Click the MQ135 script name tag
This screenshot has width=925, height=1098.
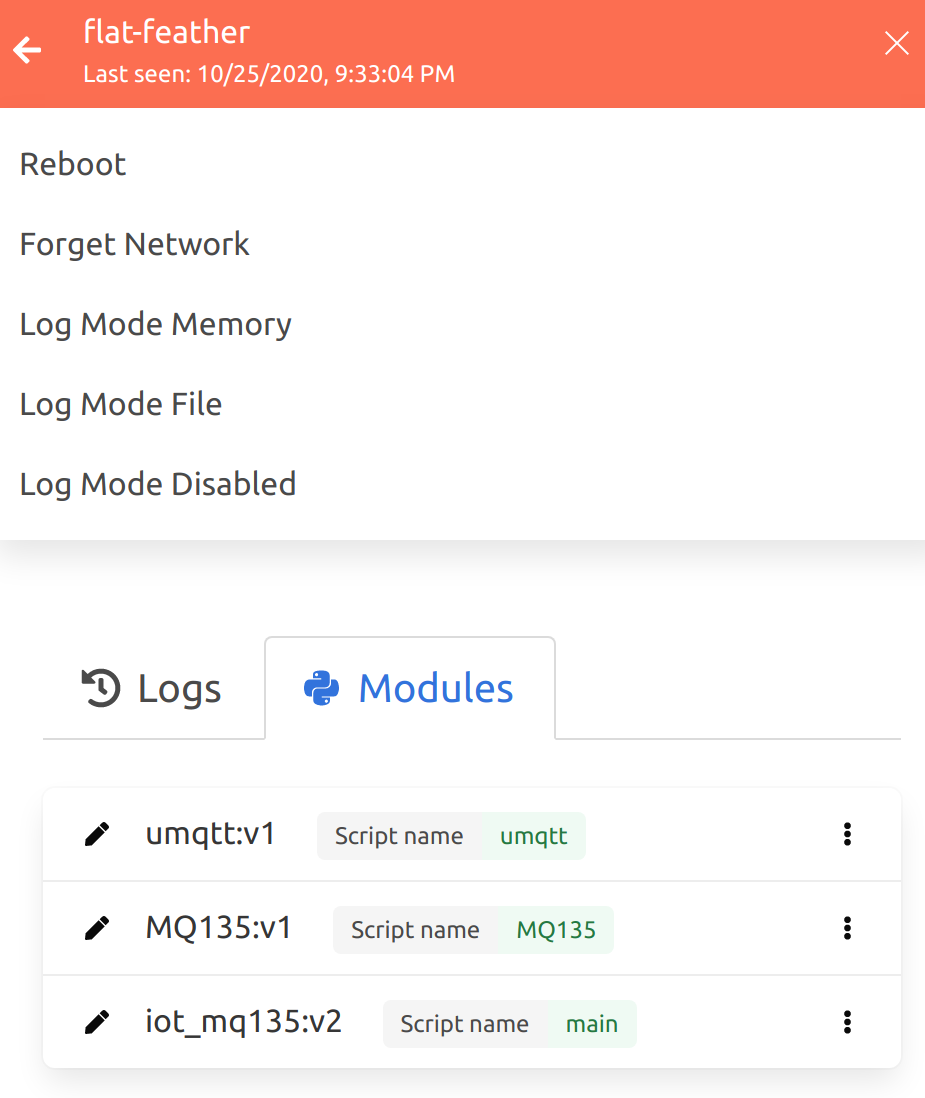coord(473,930)
